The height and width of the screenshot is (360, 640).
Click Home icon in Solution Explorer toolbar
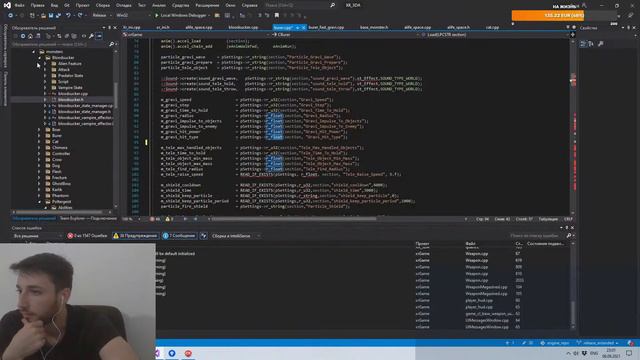pyautogui.click(x=30, y=36)
